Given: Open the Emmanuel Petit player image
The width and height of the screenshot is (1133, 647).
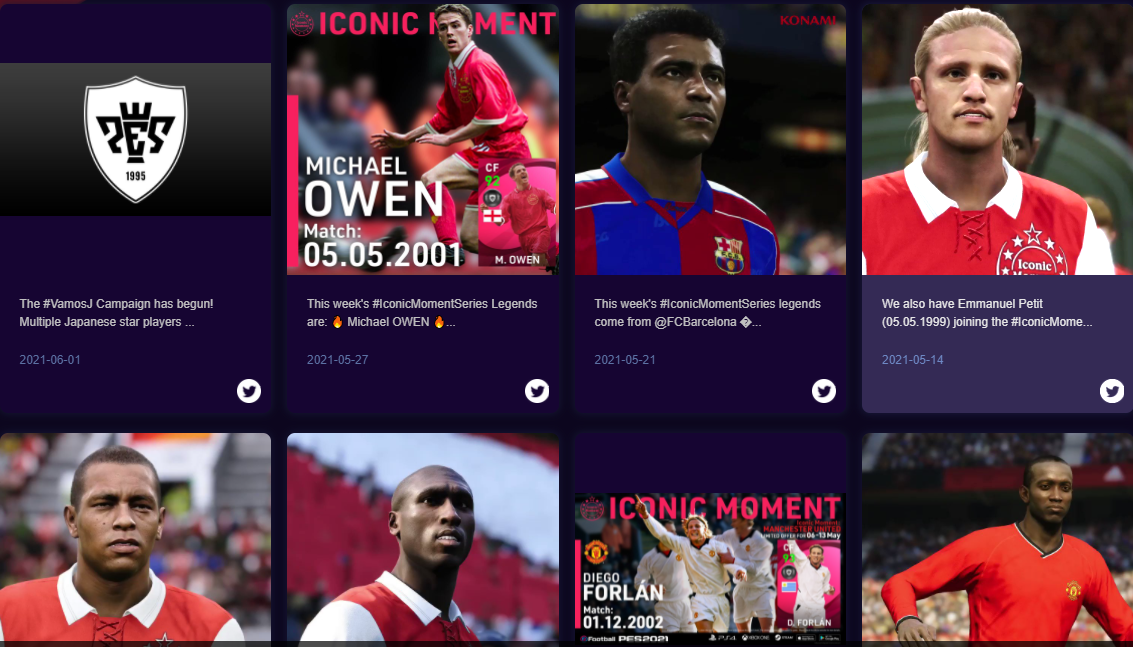Looking at the screenshot, I should [x=997, y=140].
